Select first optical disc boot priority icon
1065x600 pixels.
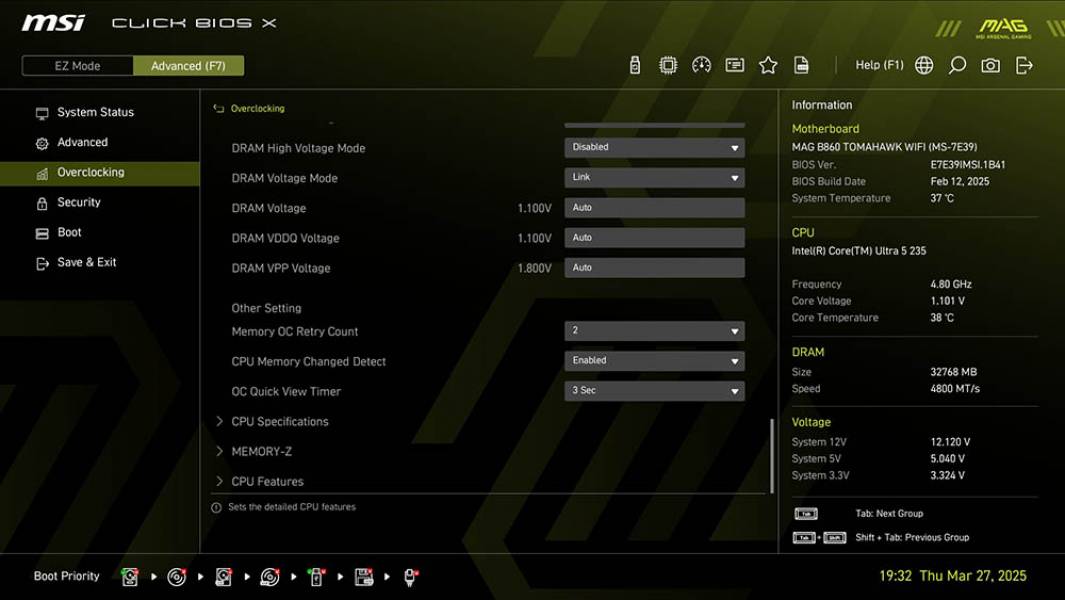click(177, 577)
